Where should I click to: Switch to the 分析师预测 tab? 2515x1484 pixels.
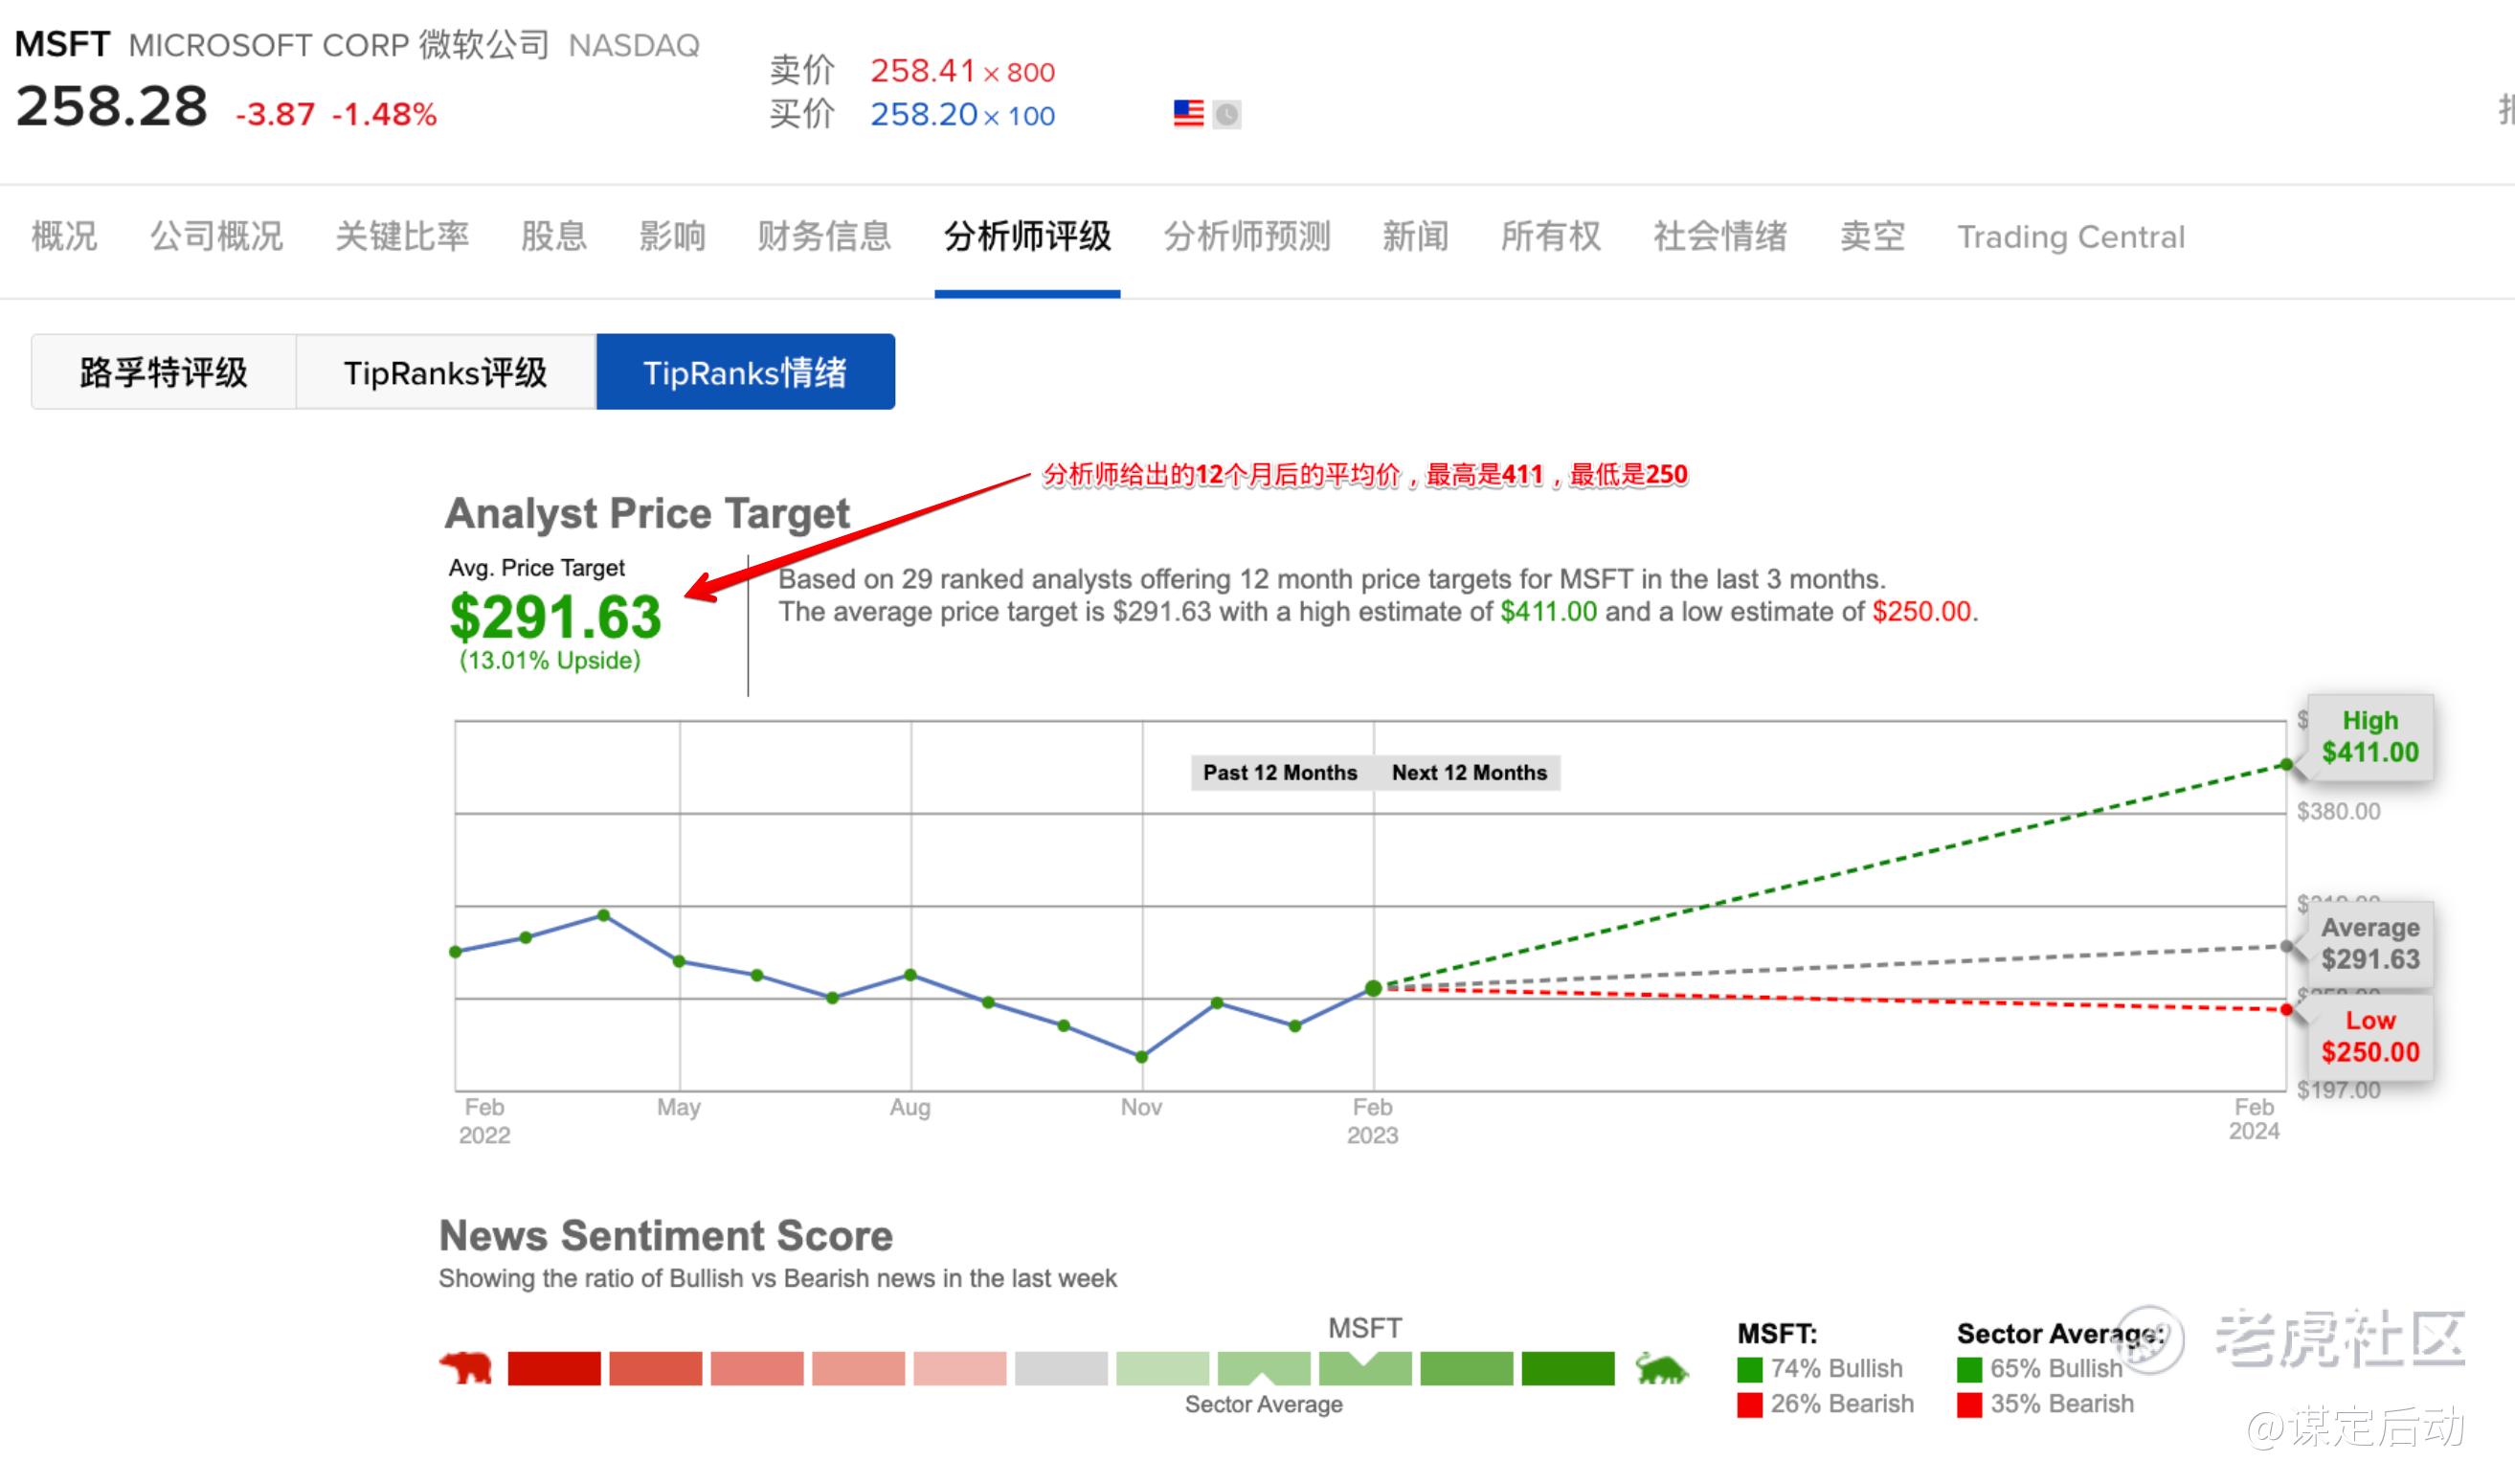(x=1247, y=237)
